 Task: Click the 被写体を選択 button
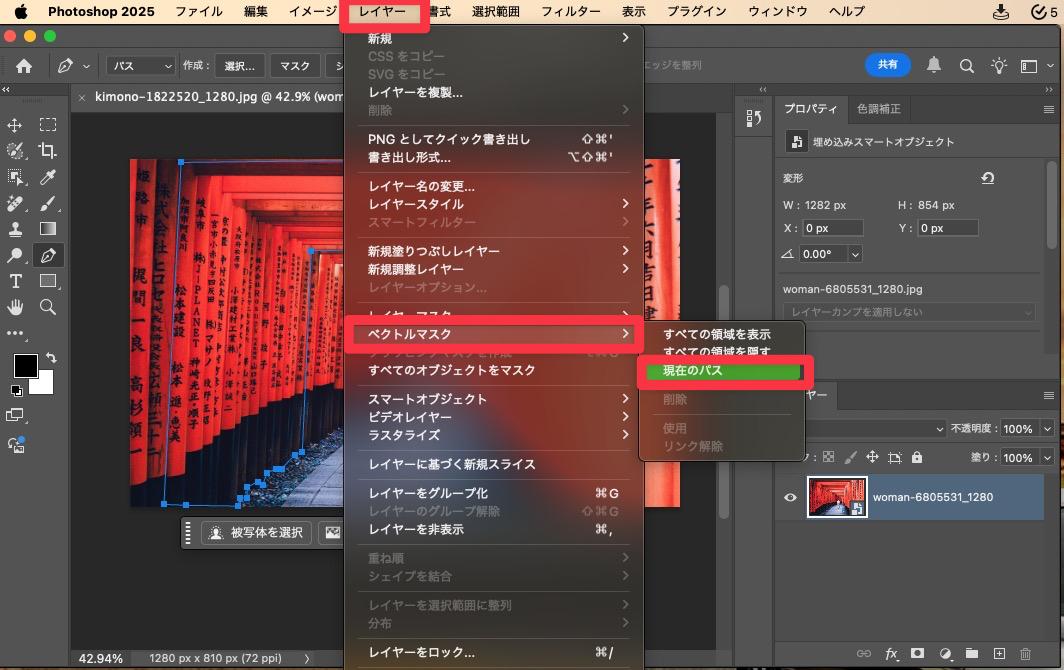(256, 533)
